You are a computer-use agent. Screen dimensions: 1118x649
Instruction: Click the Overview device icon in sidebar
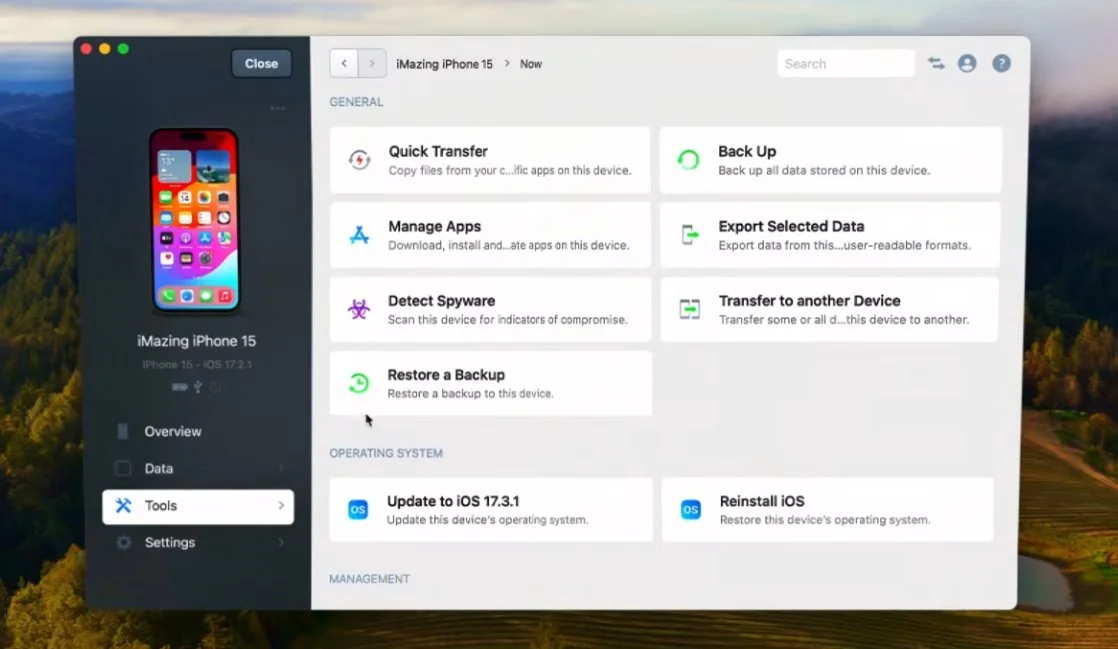pos(123,431)
